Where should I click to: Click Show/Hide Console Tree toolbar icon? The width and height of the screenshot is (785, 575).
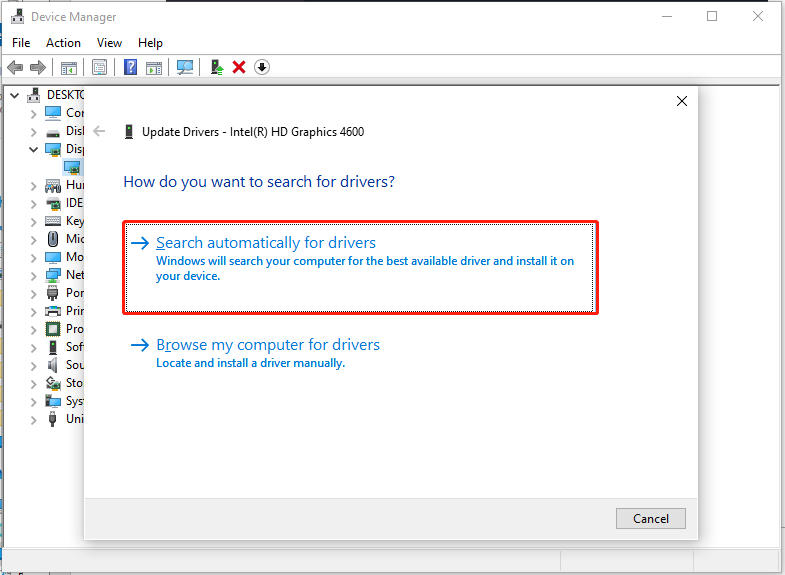point(69,68)
